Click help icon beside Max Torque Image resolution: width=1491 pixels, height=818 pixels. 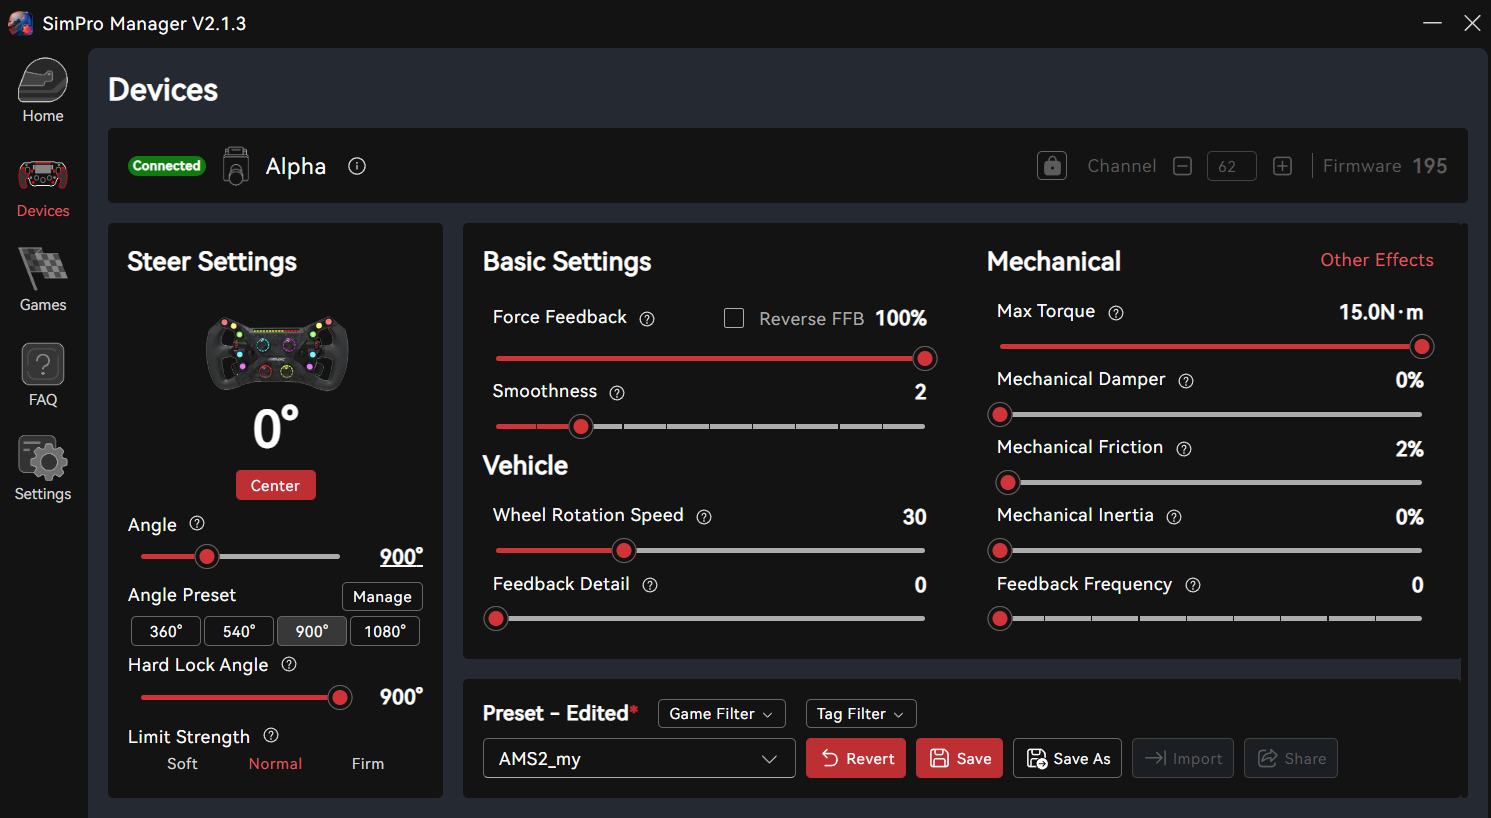click(x=1116, y=313)
